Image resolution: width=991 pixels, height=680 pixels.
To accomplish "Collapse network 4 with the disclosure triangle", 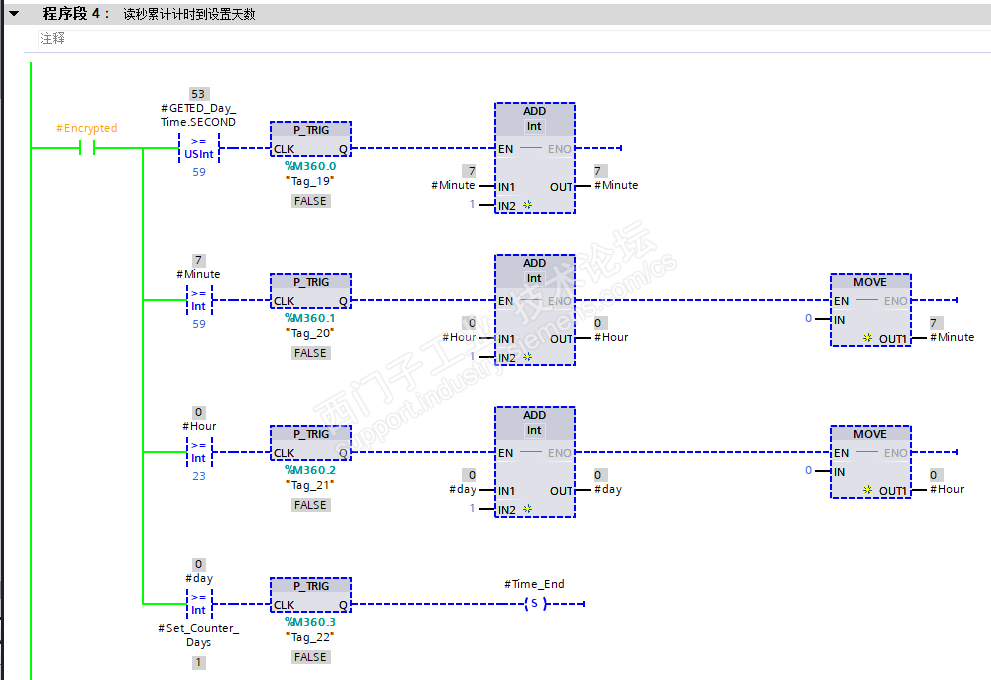I will click(x=11, y=13).
